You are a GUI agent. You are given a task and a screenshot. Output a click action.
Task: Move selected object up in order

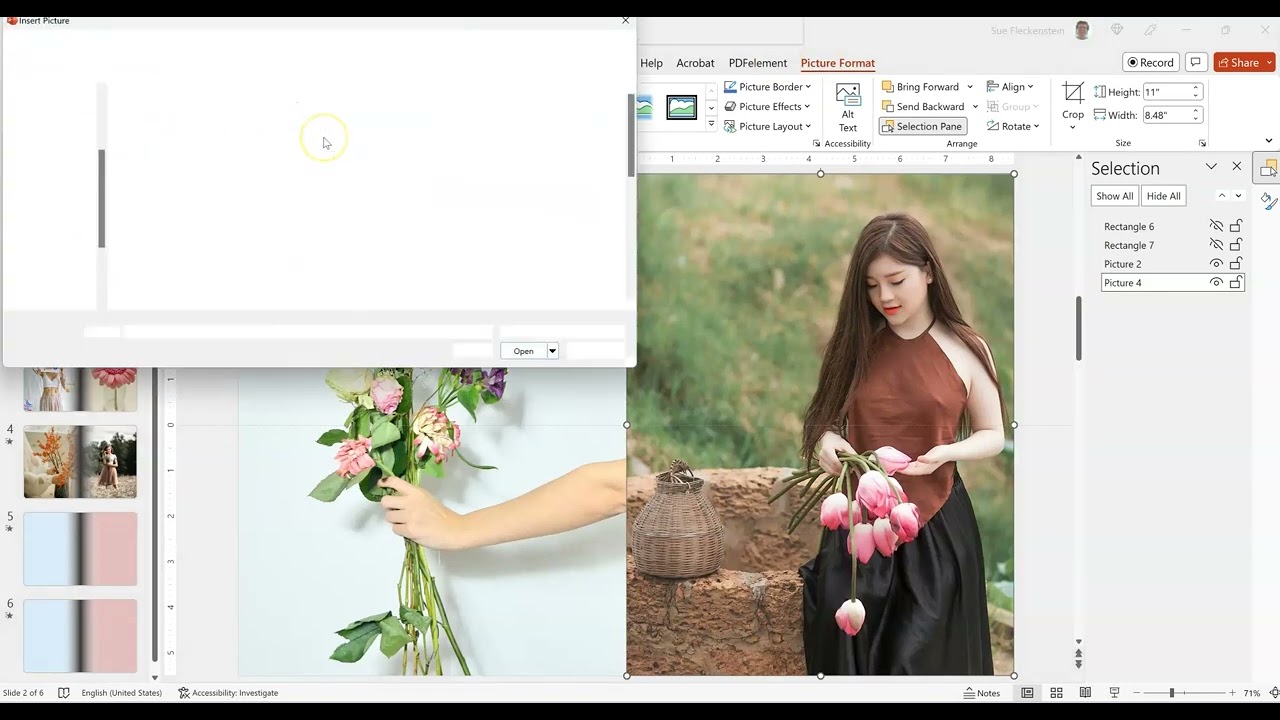coord(1221,196)
